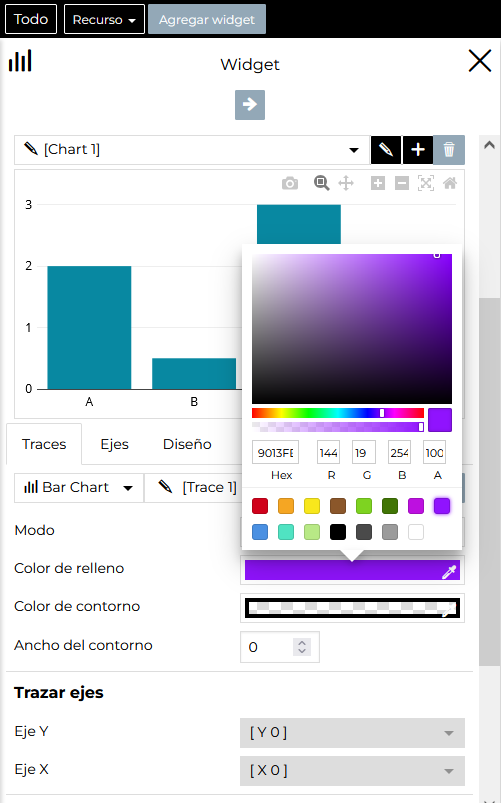Image resolution: width=501 pixels, height=803 pixels.
Task: Pick the pale green preset swatch
Action: point(312,532)
